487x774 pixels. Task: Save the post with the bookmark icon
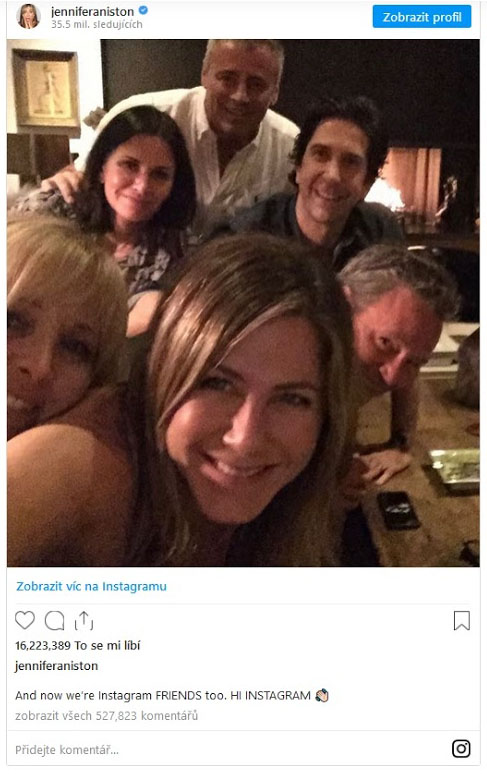click(x=461, y=620)
